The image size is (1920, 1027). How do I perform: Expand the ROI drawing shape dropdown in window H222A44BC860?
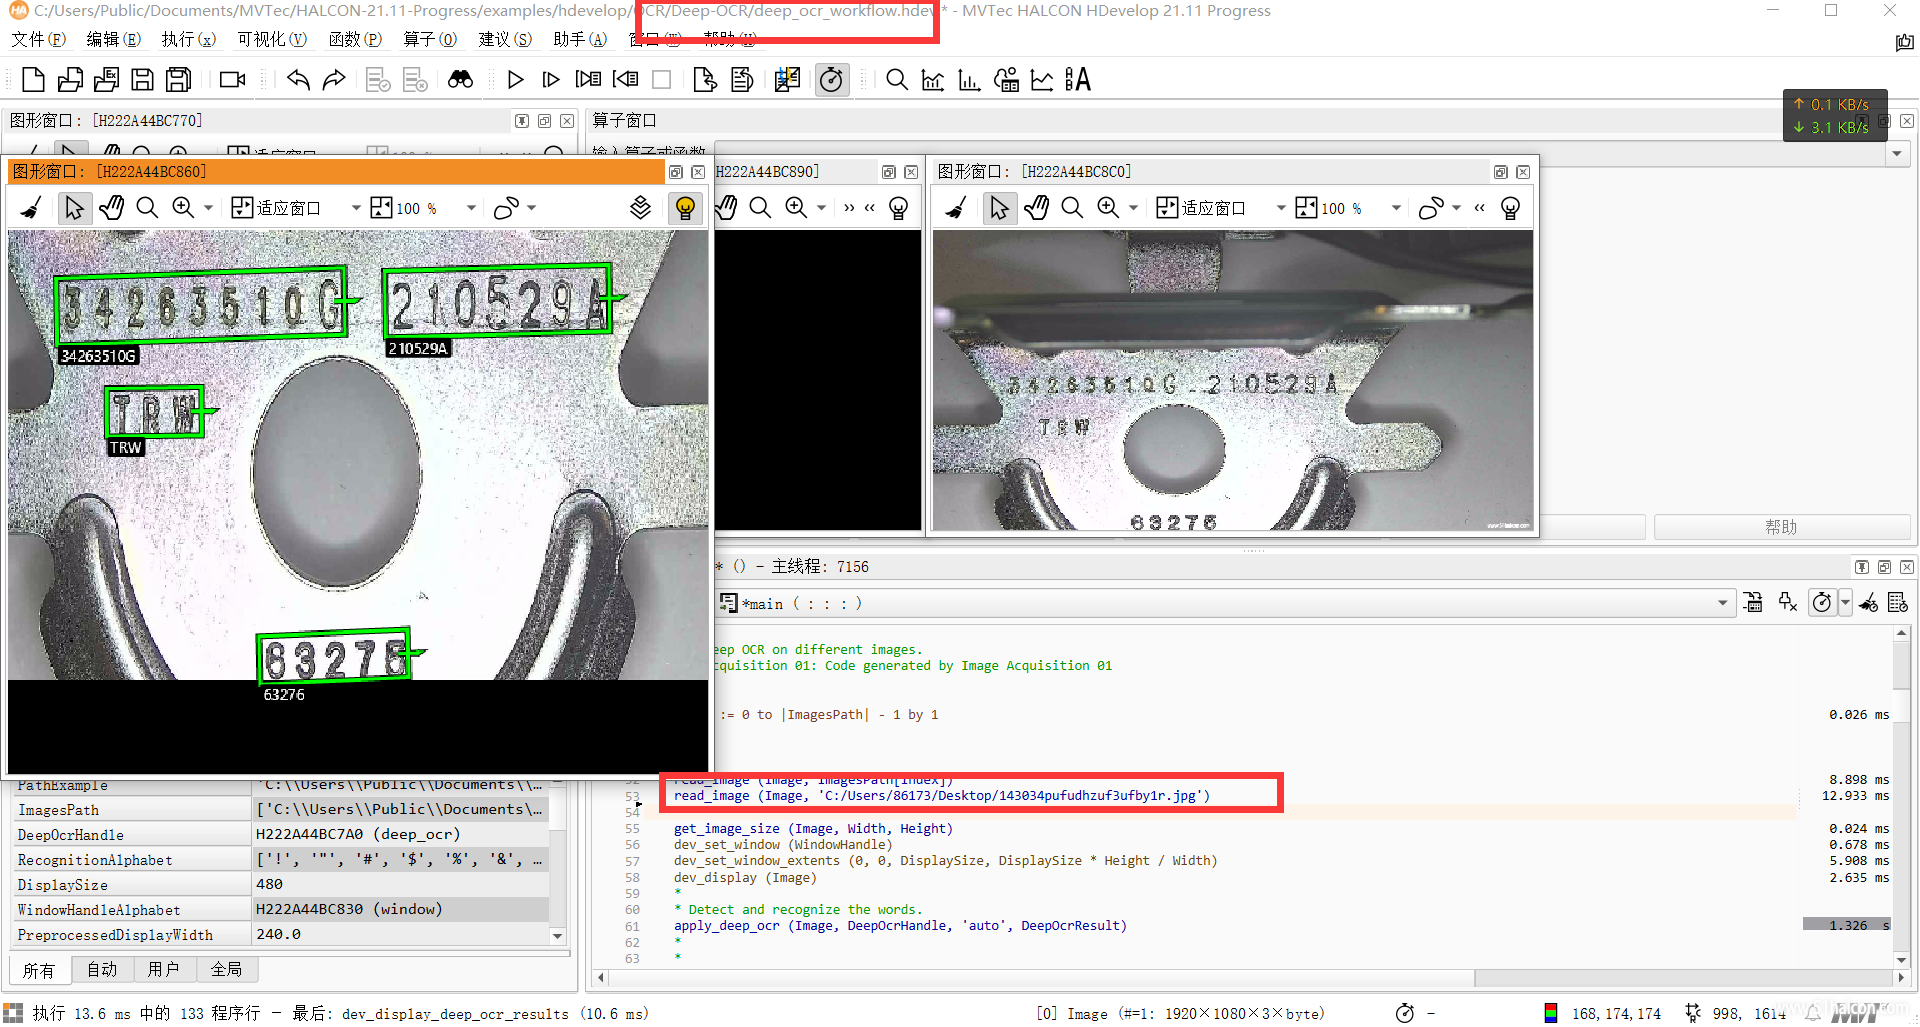coord(531,208)
